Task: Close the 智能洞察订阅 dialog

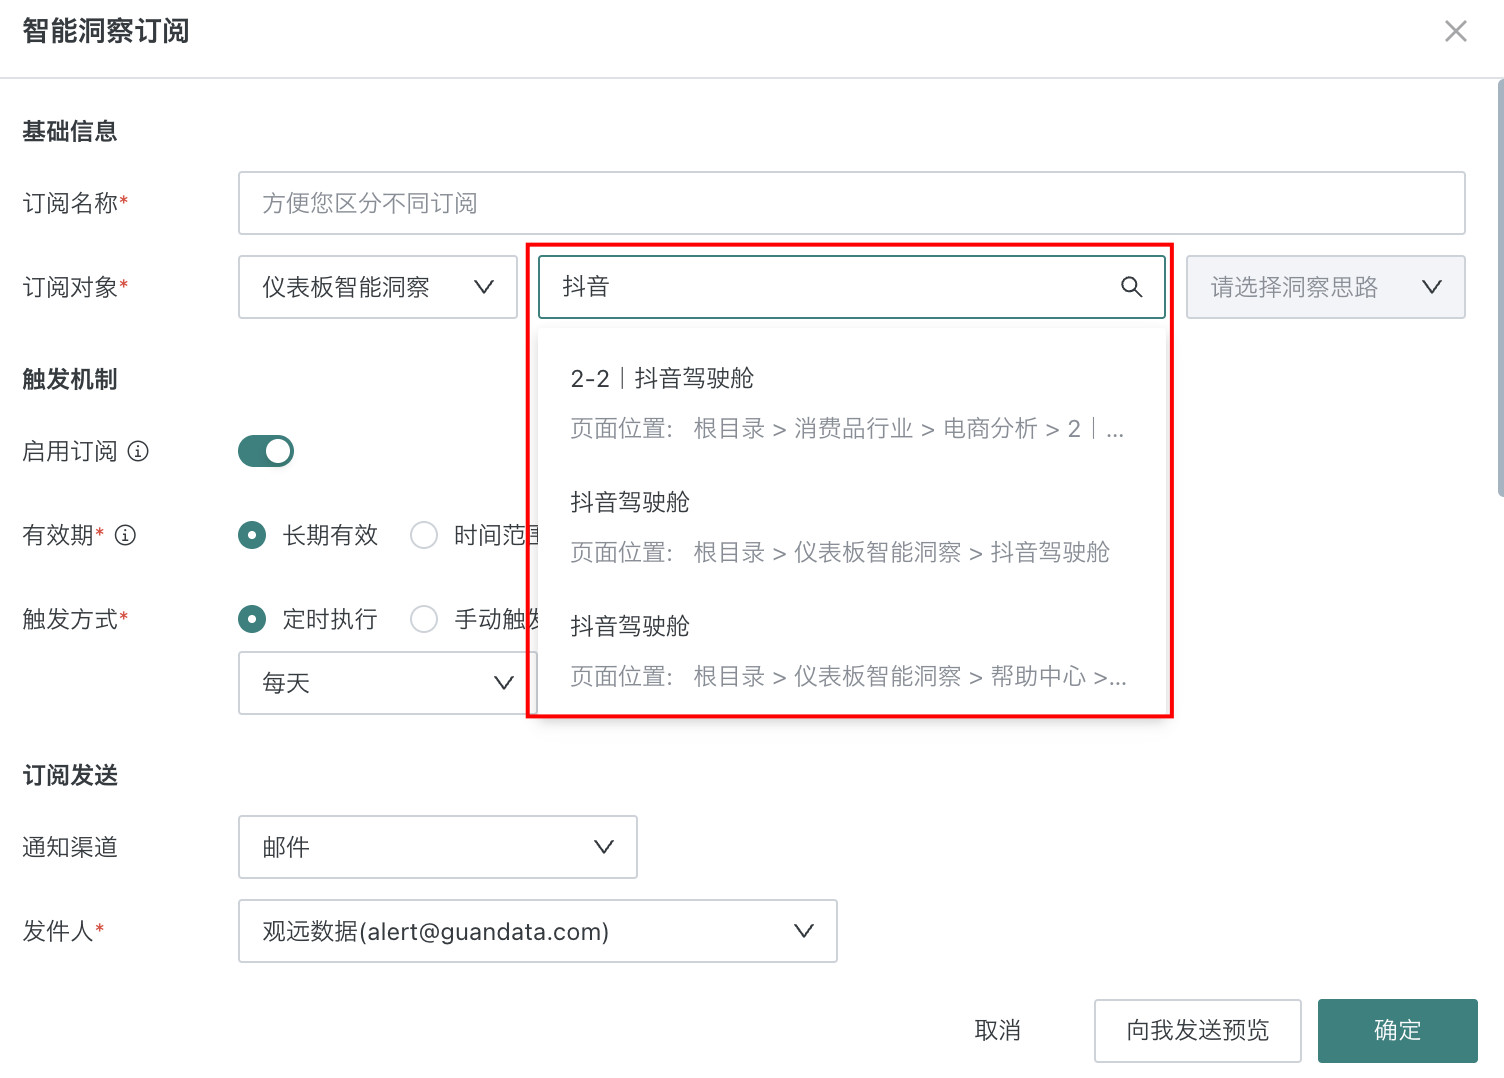Action: (x=1455, y=31)
